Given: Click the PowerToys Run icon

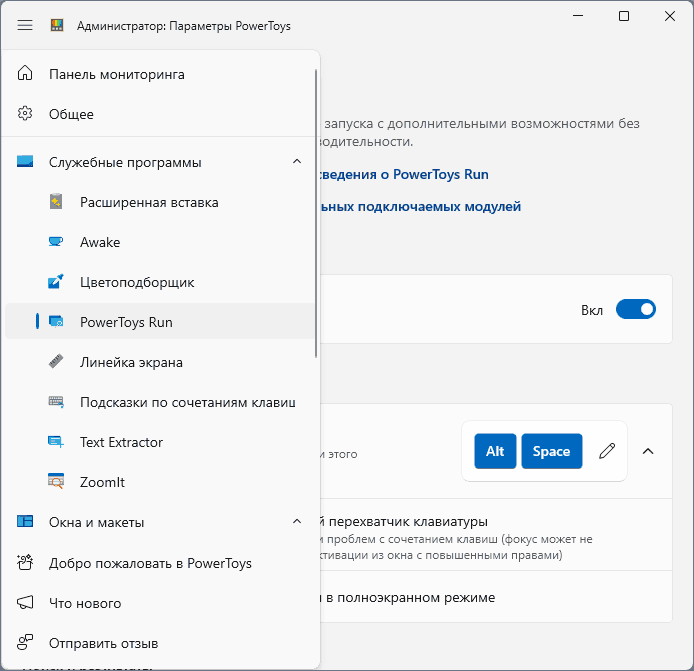Looking at the screenshot, I should pos(56,321).
